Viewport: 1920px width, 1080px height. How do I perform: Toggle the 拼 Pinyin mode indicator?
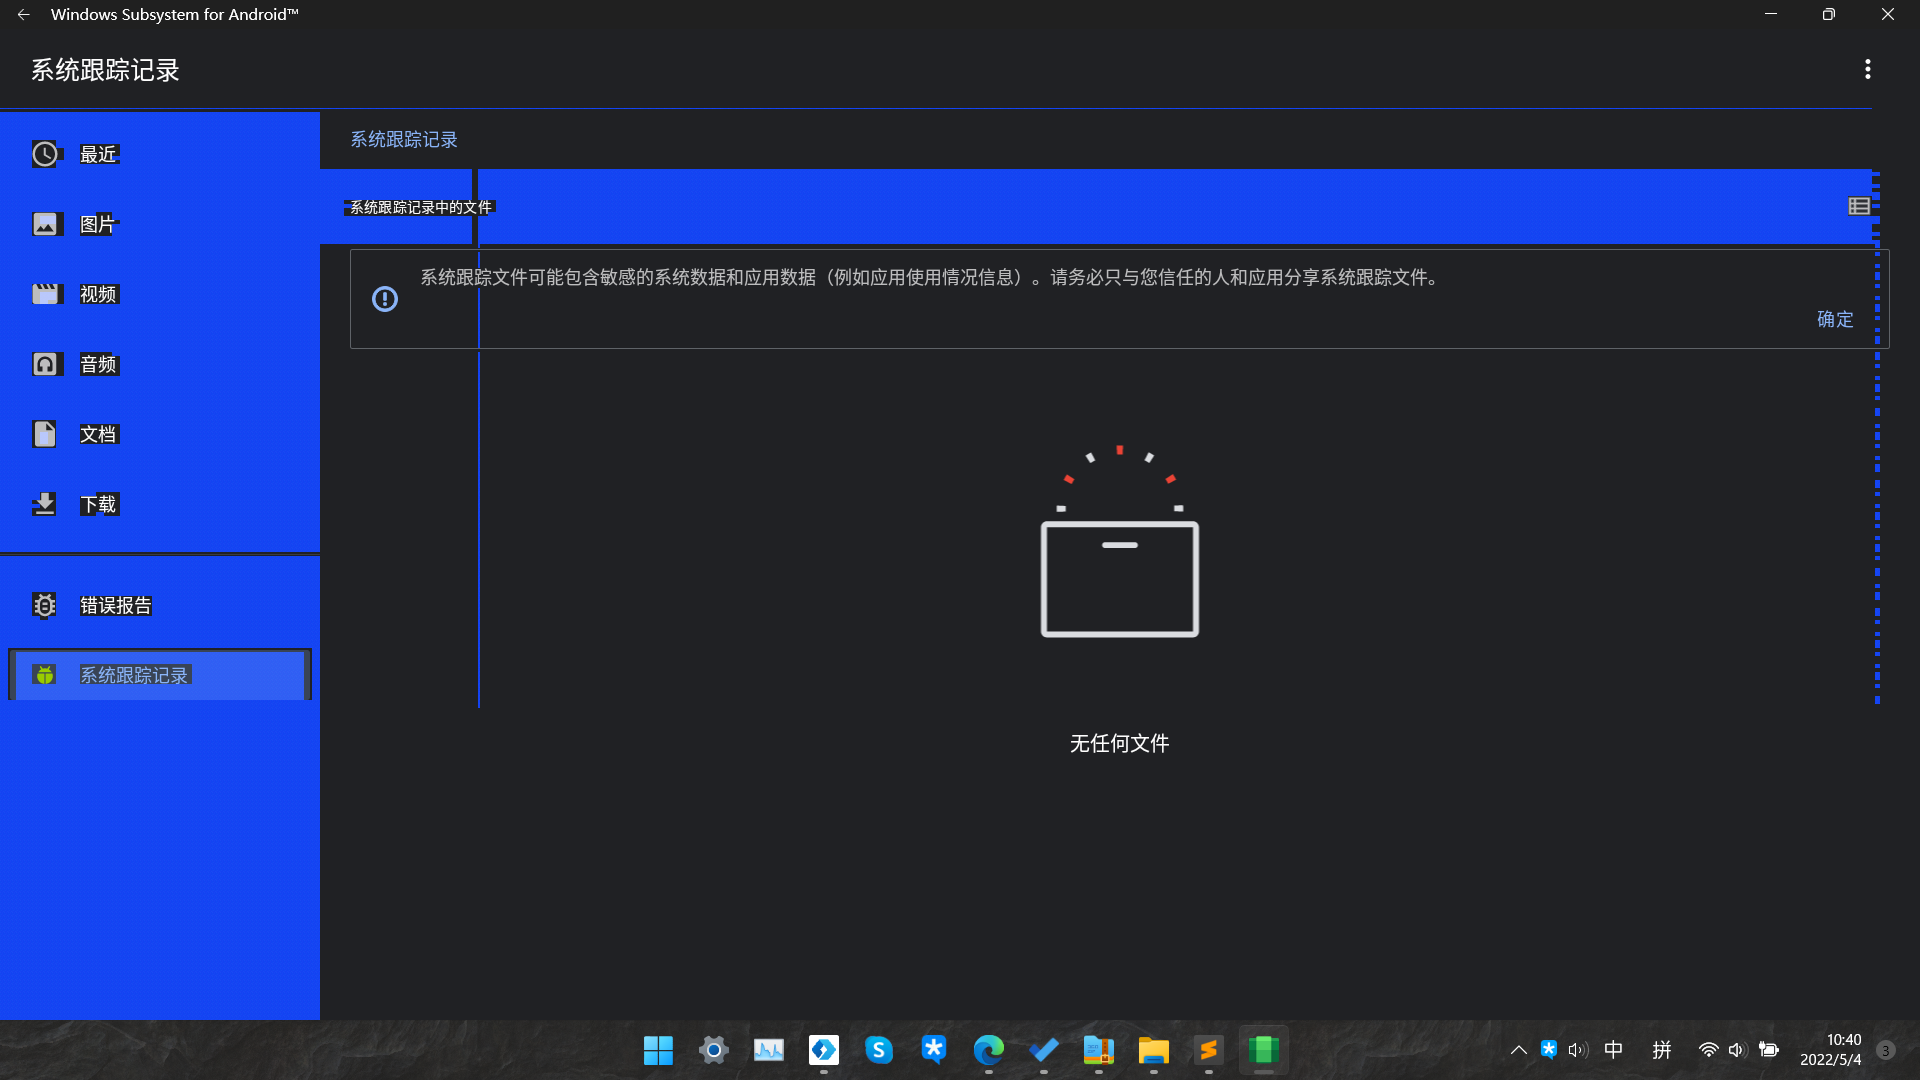click(1663, 1050)
